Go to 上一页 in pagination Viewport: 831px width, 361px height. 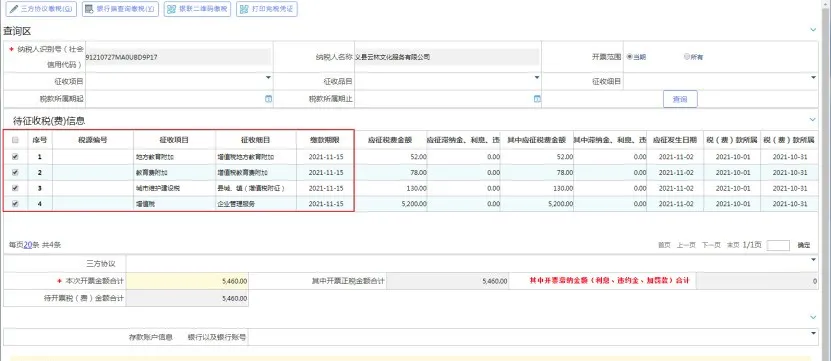pyautogui.click(x=685, y=245)
